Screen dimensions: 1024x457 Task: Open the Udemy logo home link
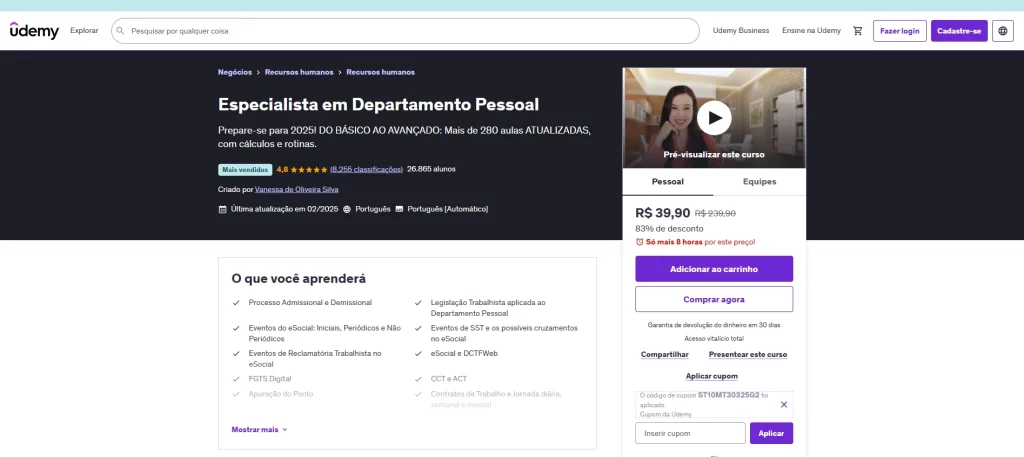[x=34, y=31]
